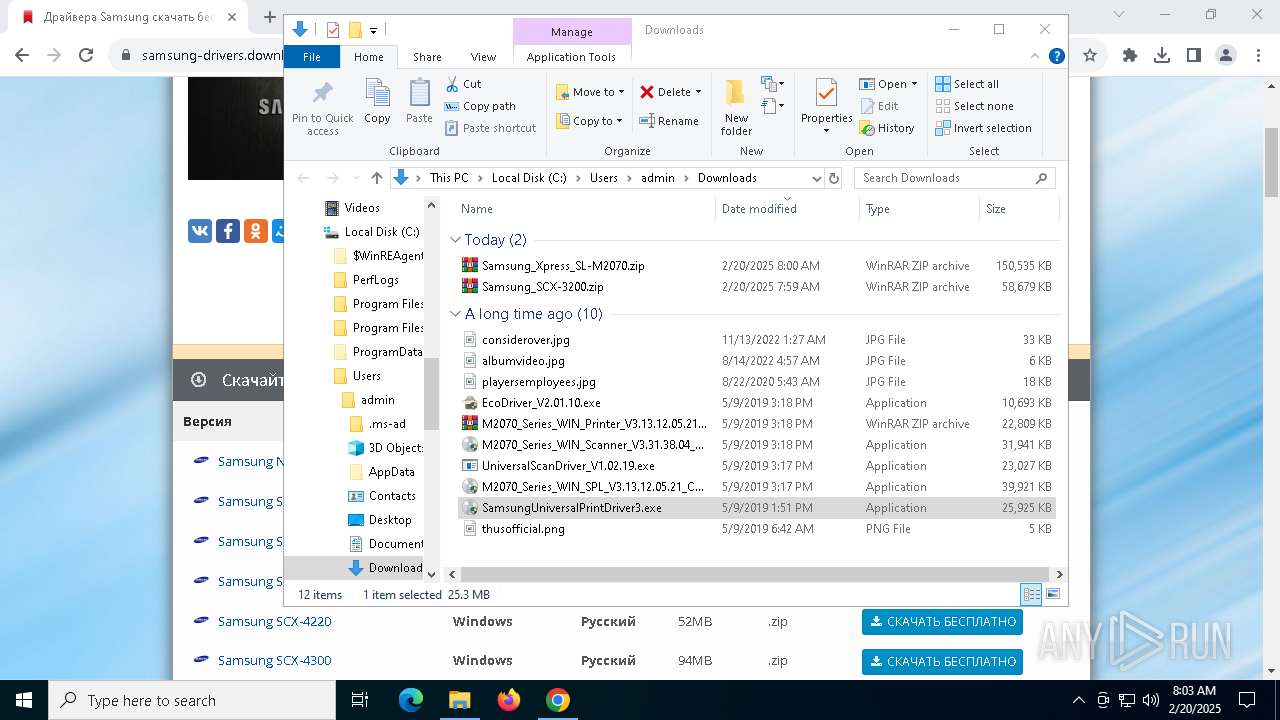
Task: Click Paste shortcut in Clipboard group
Action: (x=490, y=128)
